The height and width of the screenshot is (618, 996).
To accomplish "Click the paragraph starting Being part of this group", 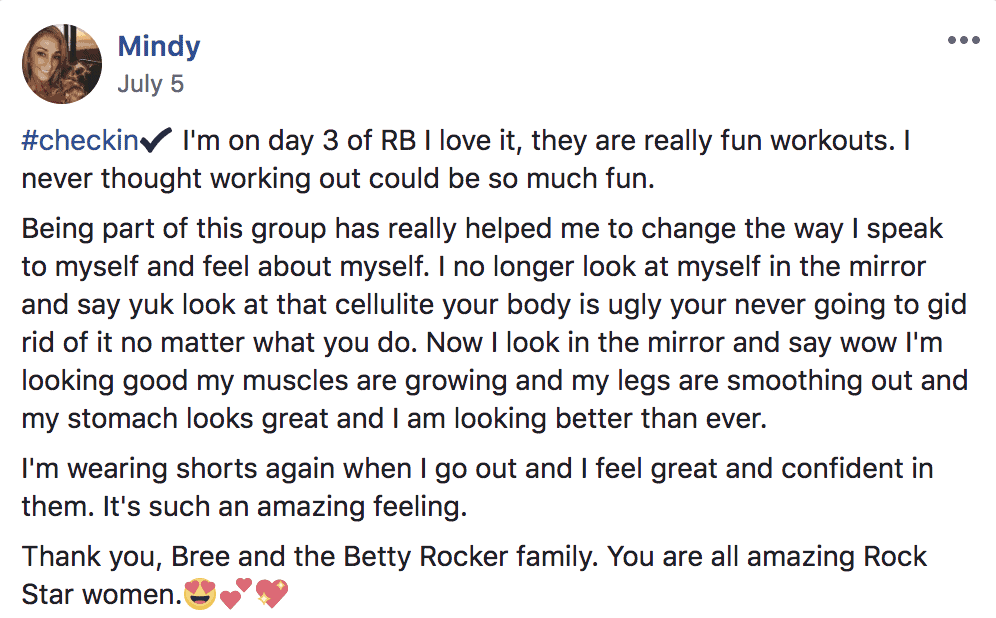I will (495, 324).
